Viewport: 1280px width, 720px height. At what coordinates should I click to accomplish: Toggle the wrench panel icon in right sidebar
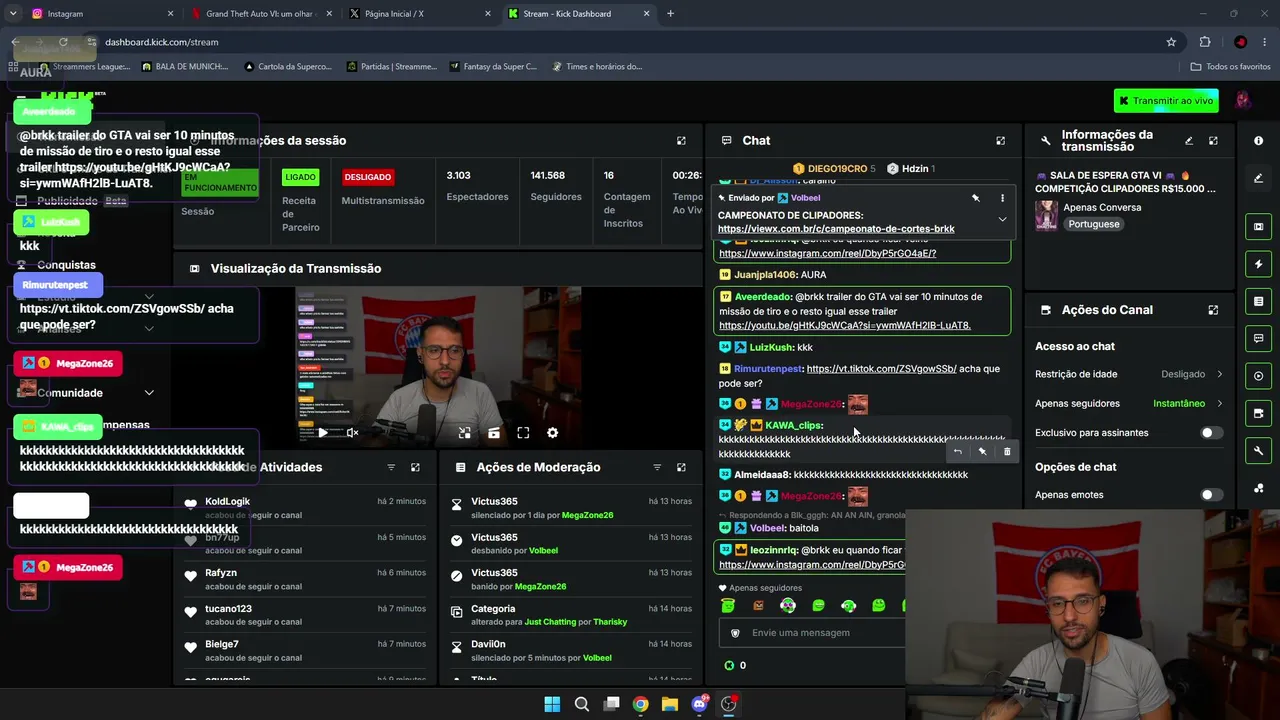[x=1258, y=451]
